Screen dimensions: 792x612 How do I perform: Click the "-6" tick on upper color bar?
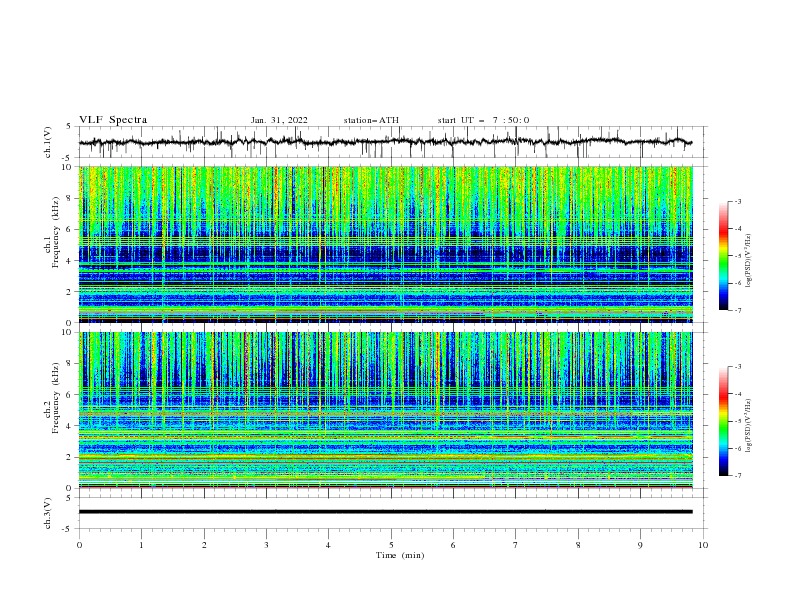pos(738,283)
